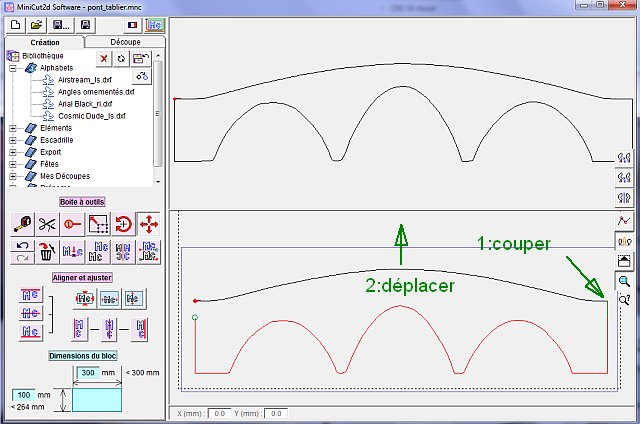The height and width of the screenshot is (424, 640).
Task: Toggle the scale resize tool
Action: [x=98, y=224]
